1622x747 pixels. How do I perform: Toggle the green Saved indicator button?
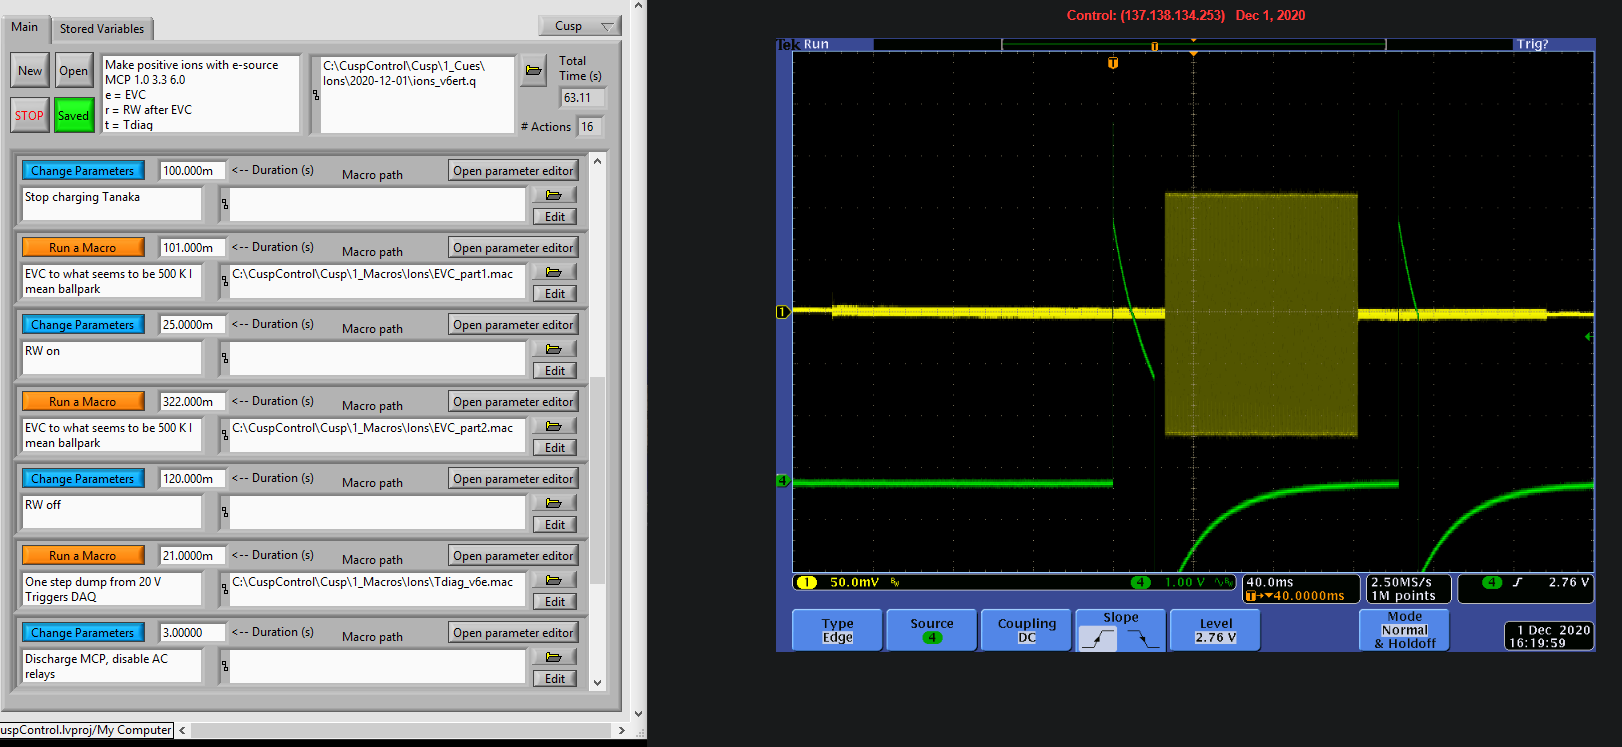coord(73,115)
